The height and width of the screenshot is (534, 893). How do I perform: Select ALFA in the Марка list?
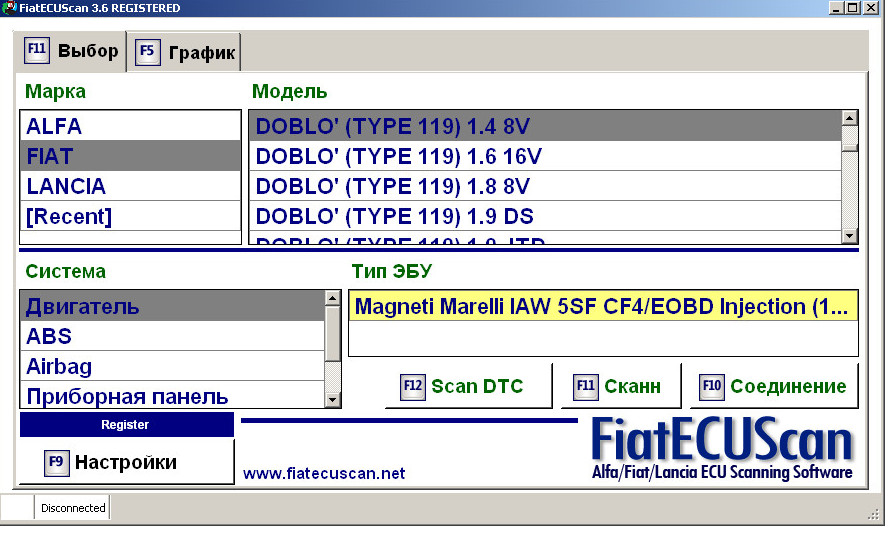[130, 126]
